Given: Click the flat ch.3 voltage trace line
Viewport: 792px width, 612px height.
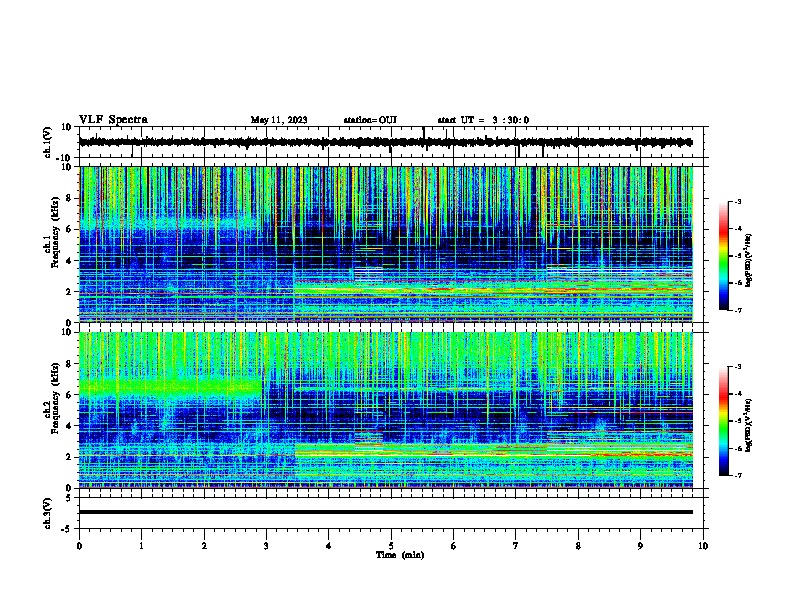Looking at the screenshot, I should (386, 512).
